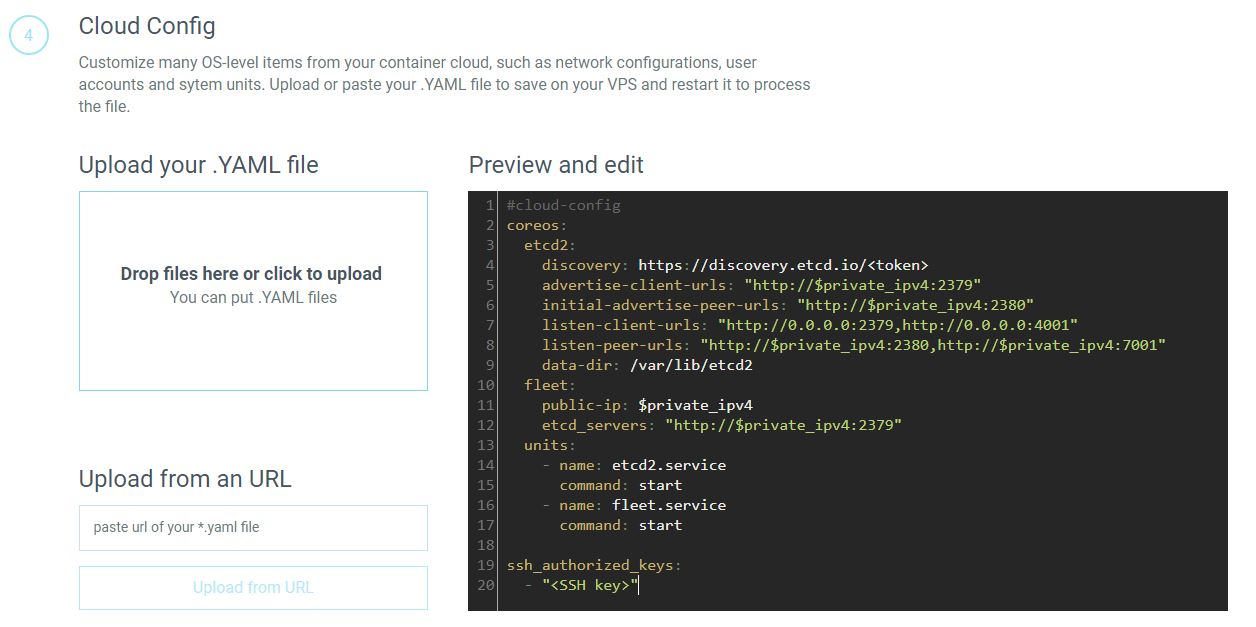This screenshot has width=1256, height=627.
Task: Click line number 18 in the gutter
Action: click(x=486, y=545)
